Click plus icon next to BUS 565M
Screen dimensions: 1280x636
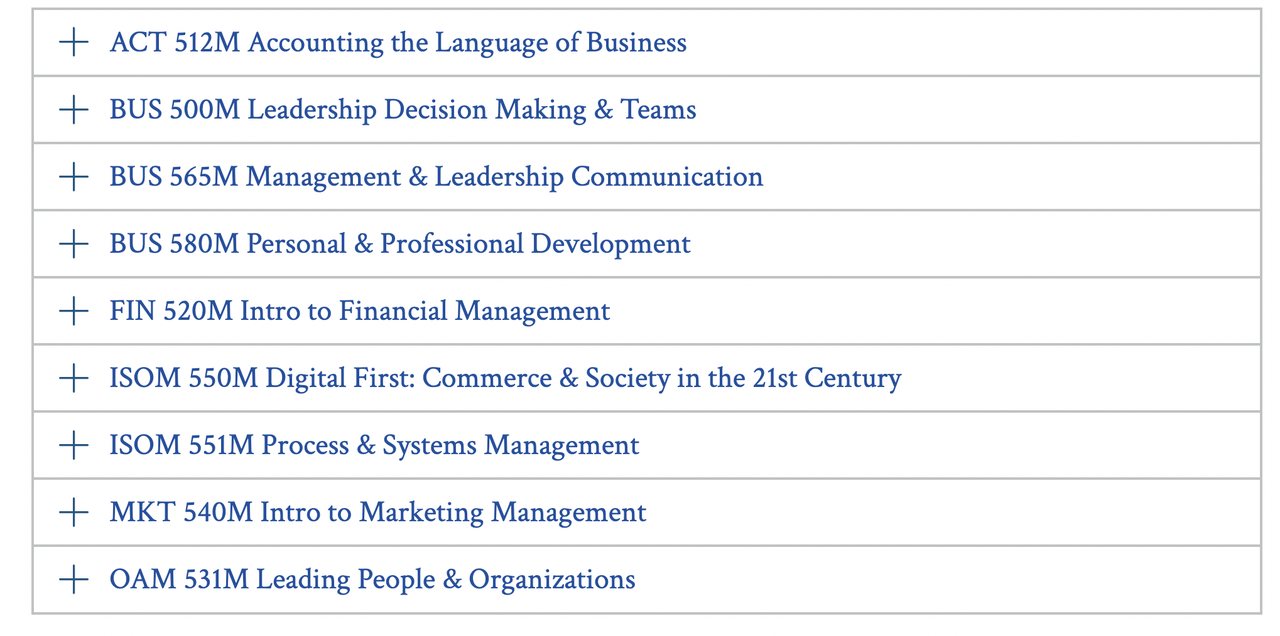coord(74,176)
